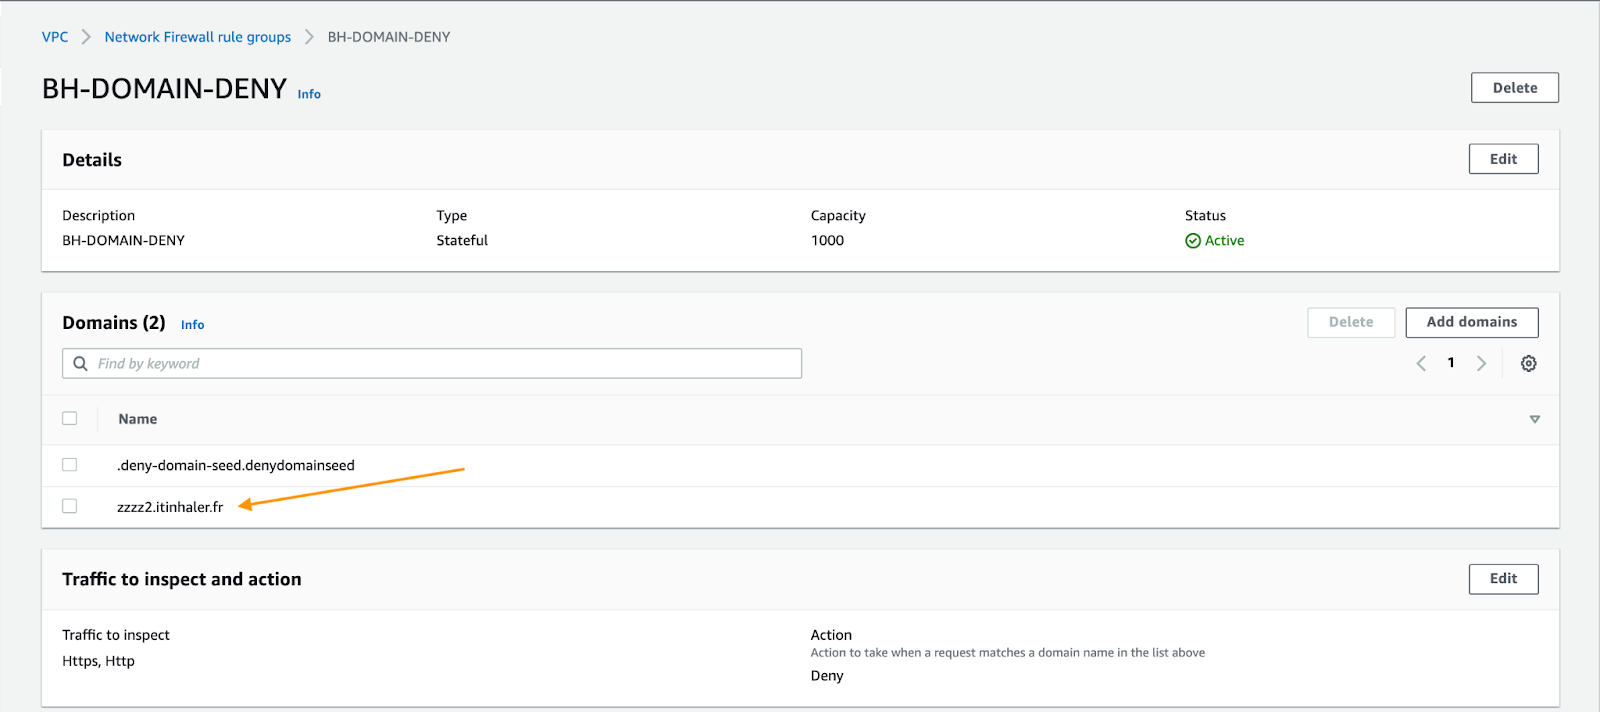The image size is (1600, 712).
Task: Open Info link beside Domains heading
Action: point(192,325)
